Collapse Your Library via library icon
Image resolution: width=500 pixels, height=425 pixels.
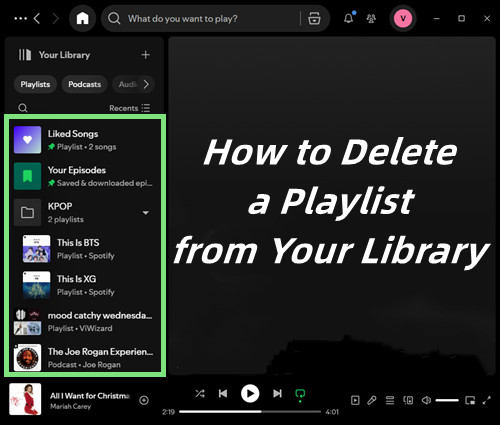[x=25, y=55]
